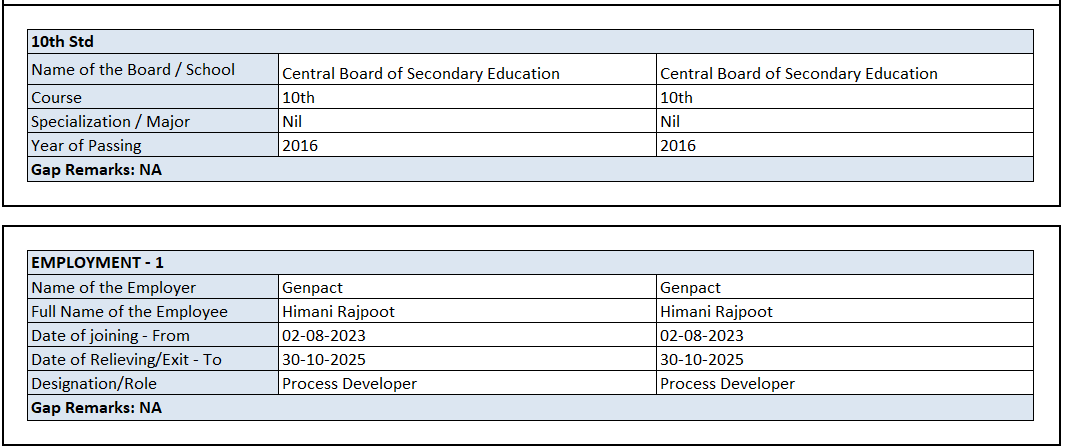Image resolution: width=1066 pixels, height=448 pixels.
Task: Click Gap Remarks row under Employment section
Action: coord(96,408)
